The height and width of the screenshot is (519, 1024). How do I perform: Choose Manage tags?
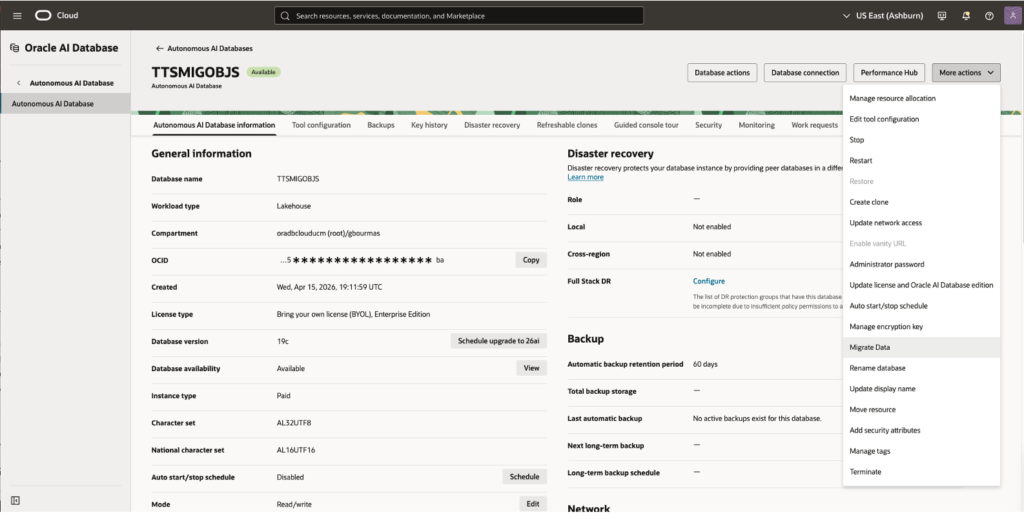click(921, 451)
